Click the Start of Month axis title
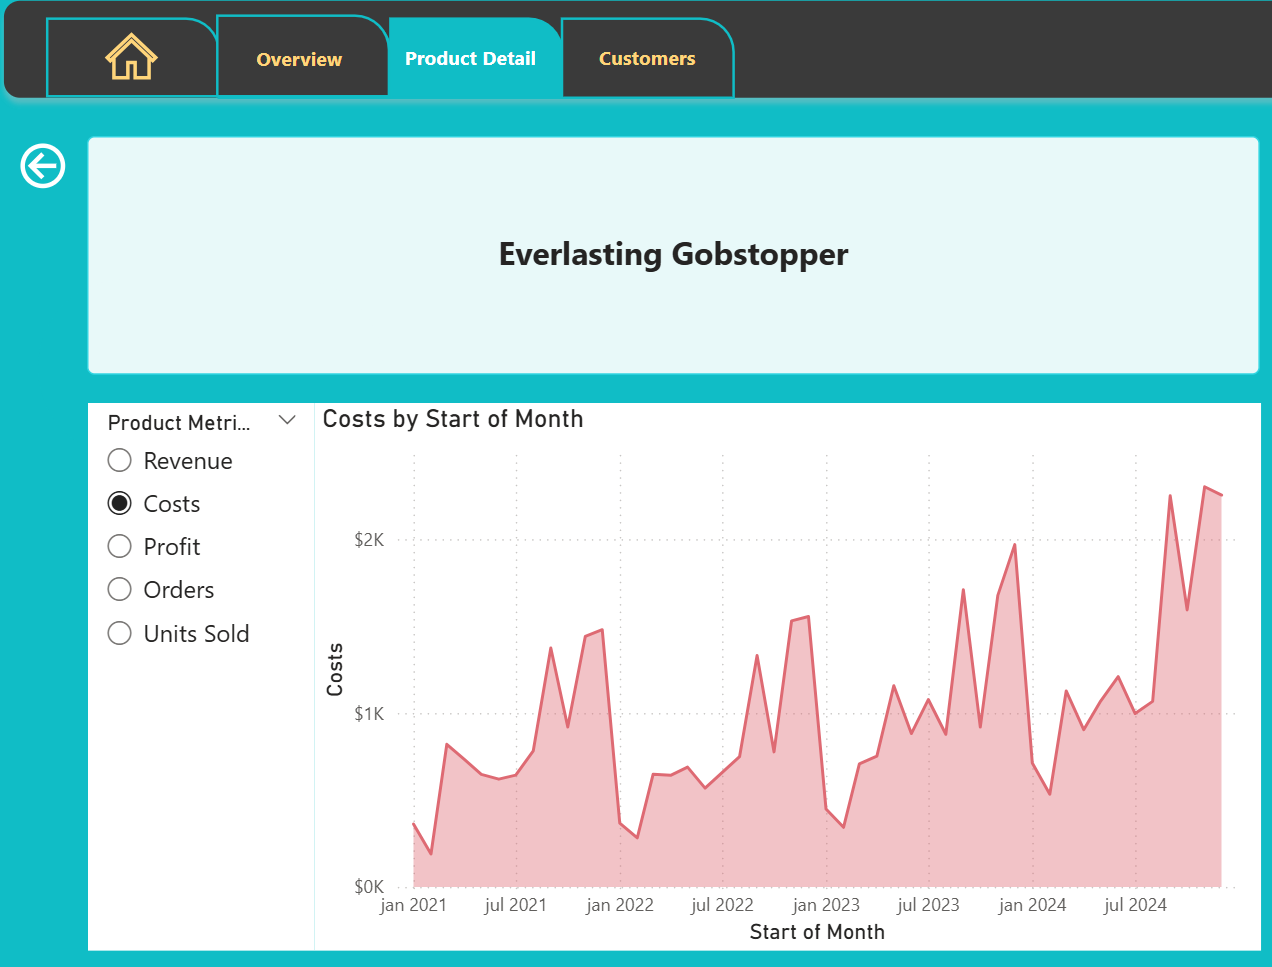 coord(817,932)
